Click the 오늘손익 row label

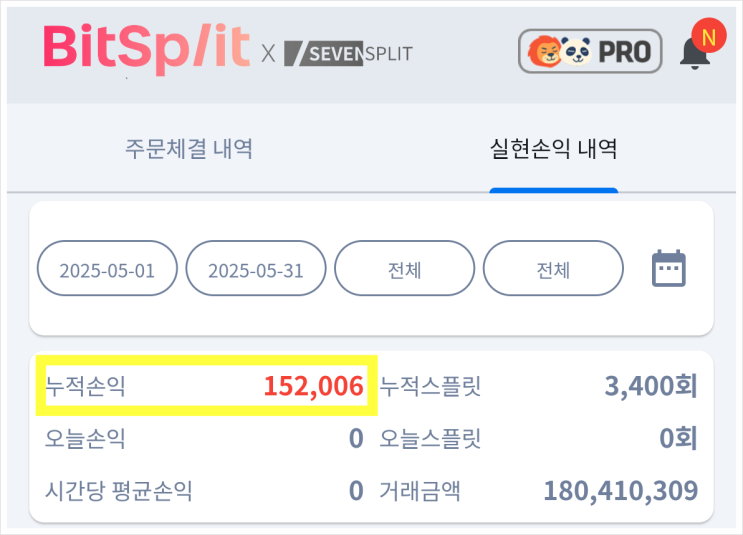click(x=86, y=439)
